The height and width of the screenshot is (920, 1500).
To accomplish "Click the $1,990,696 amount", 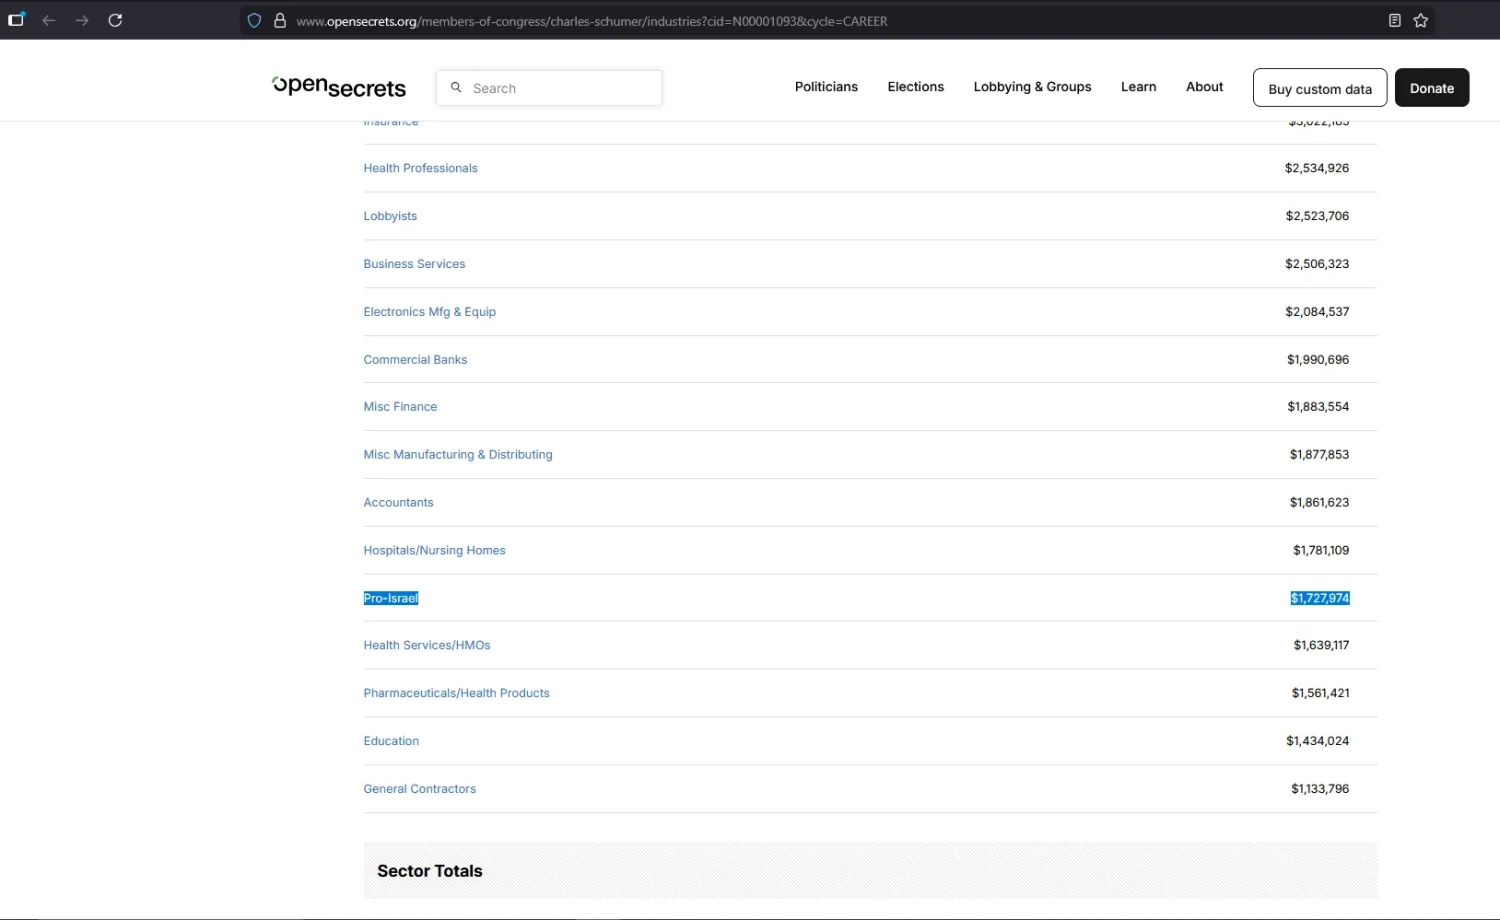I will click(x=1318, y=360).
